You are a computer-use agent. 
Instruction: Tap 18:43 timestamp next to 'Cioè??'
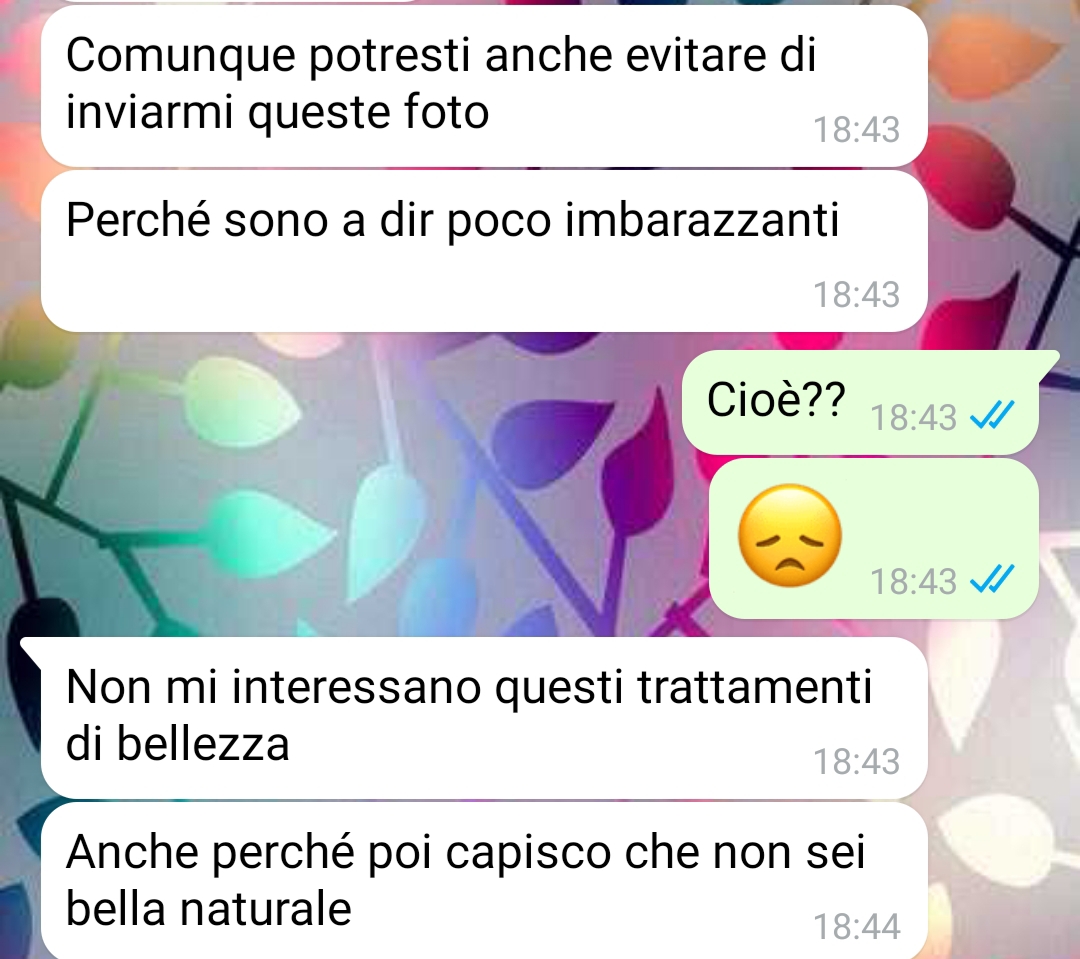coord(913,417)
